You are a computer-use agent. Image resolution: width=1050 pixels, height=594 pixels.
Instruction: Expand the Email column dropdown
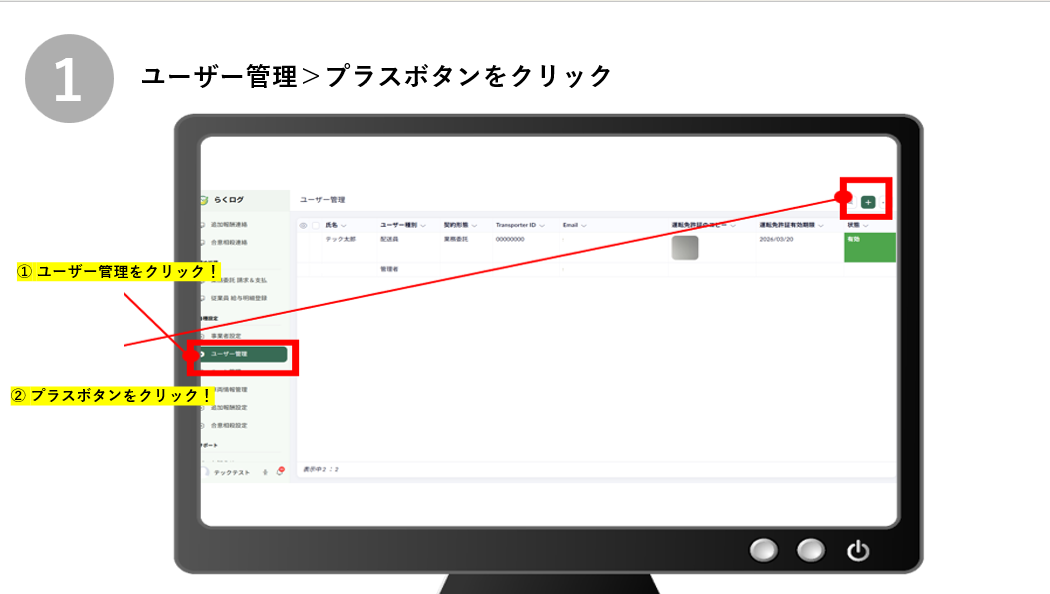coord(585,226)
